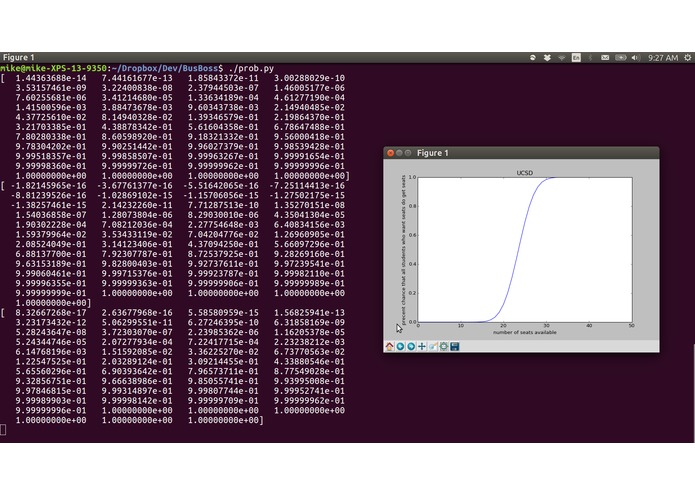Image resolution: width=695 pixels, height=494 pixels.
Task: Open the Wi-Fi network indicator
Action: [x=562, y=58]
